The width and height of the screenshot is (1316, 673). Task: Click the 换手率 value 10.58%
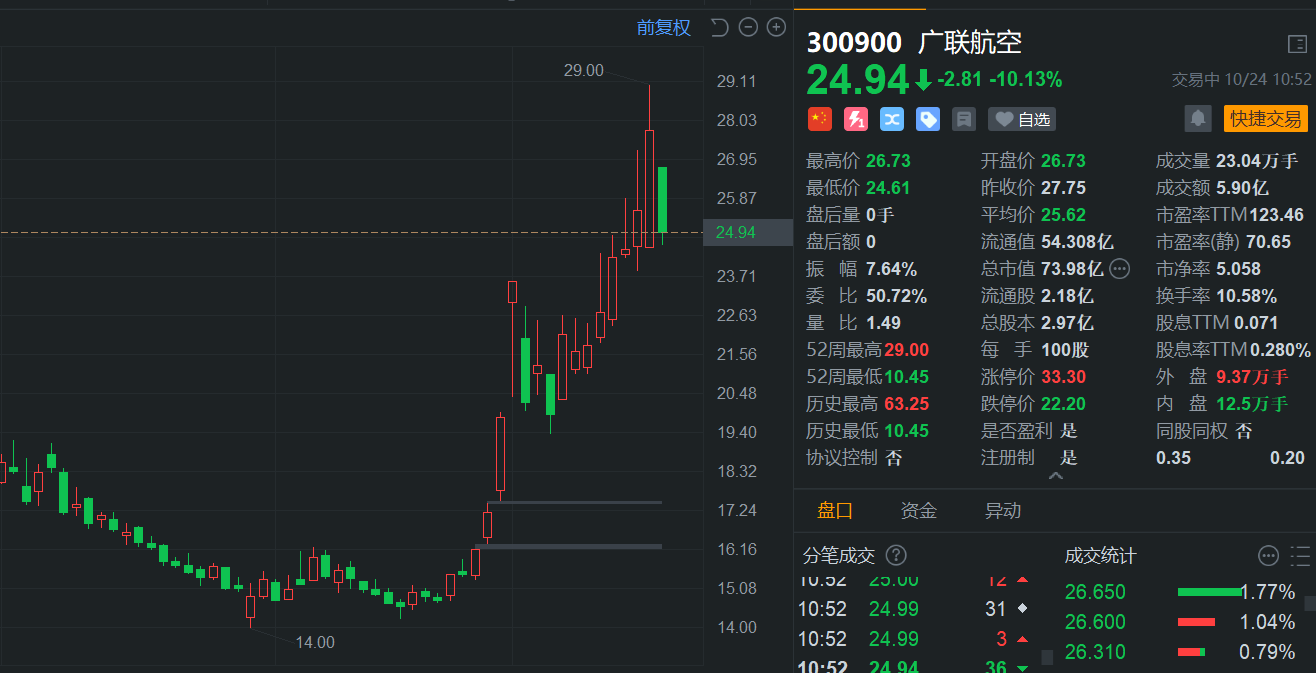pos(1246,296)
